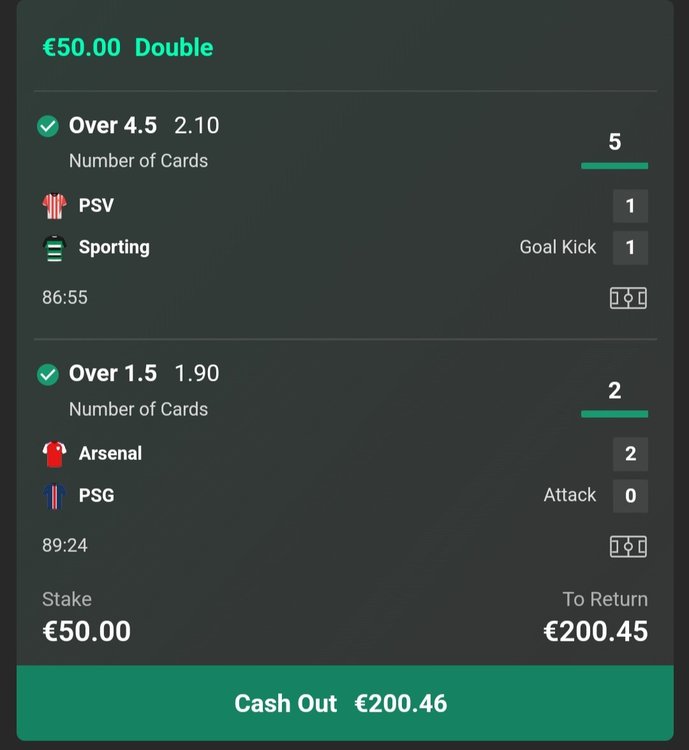Open pitch view icon for Arsenal match

628,546
